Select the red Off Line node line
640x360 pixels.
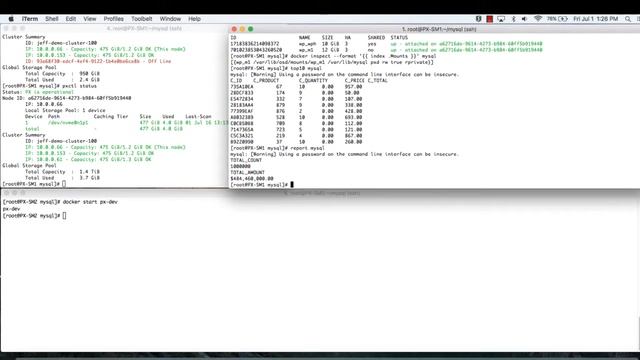tap(98, 61)
